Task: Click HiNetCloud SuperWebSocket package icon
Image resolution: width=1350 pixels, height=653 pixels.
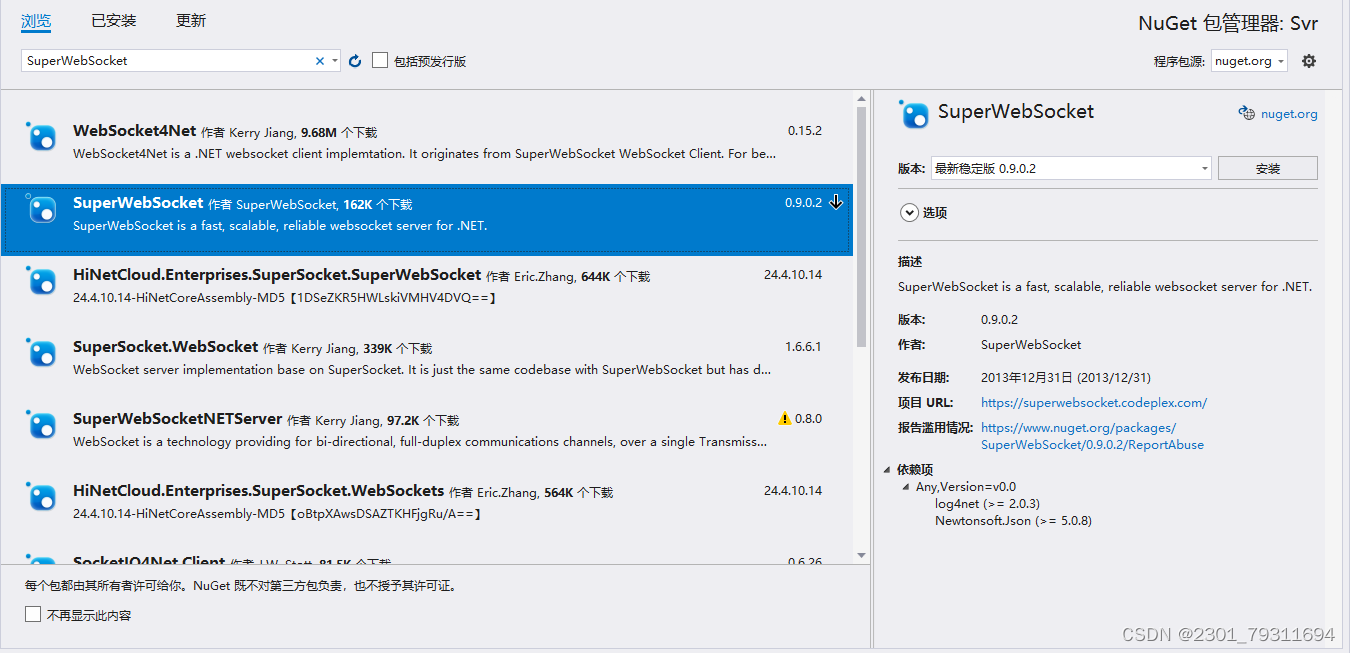Action: (42, 281)
